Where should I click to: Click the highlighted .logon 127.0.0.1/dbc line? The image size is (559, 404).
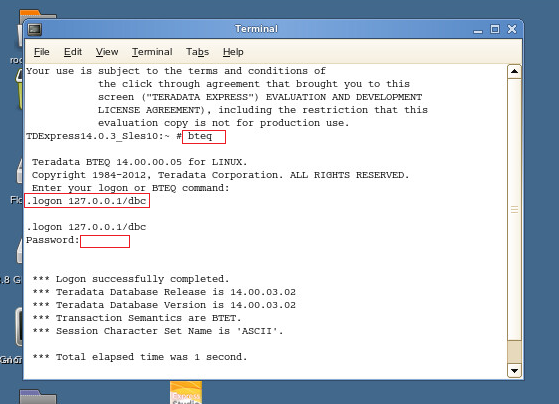click(x=87, y=201)
